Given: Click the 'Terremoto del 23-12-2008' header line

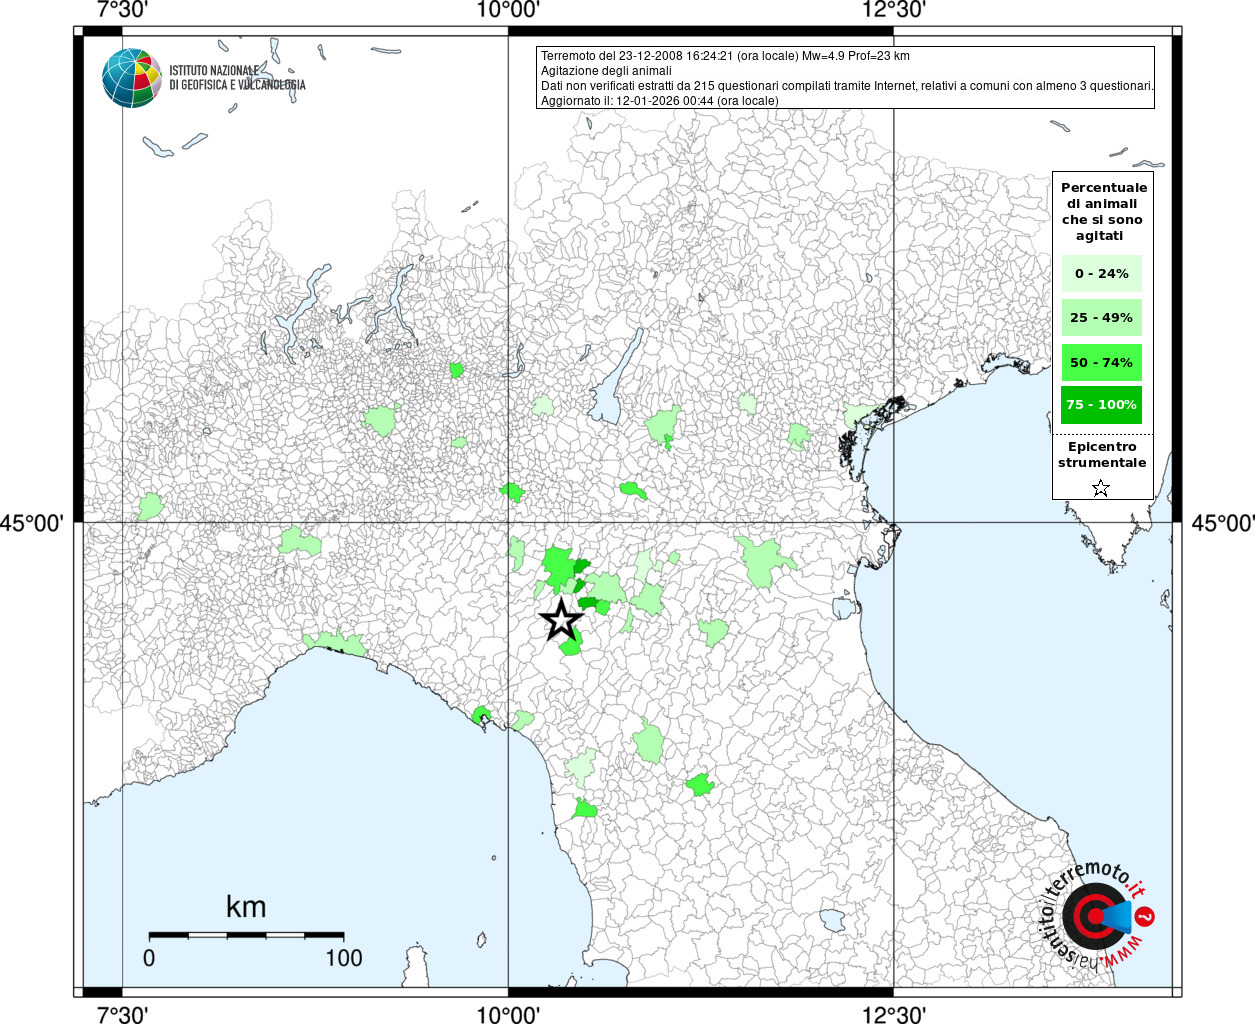Looking at the screenshot, I should pos(725,56).
